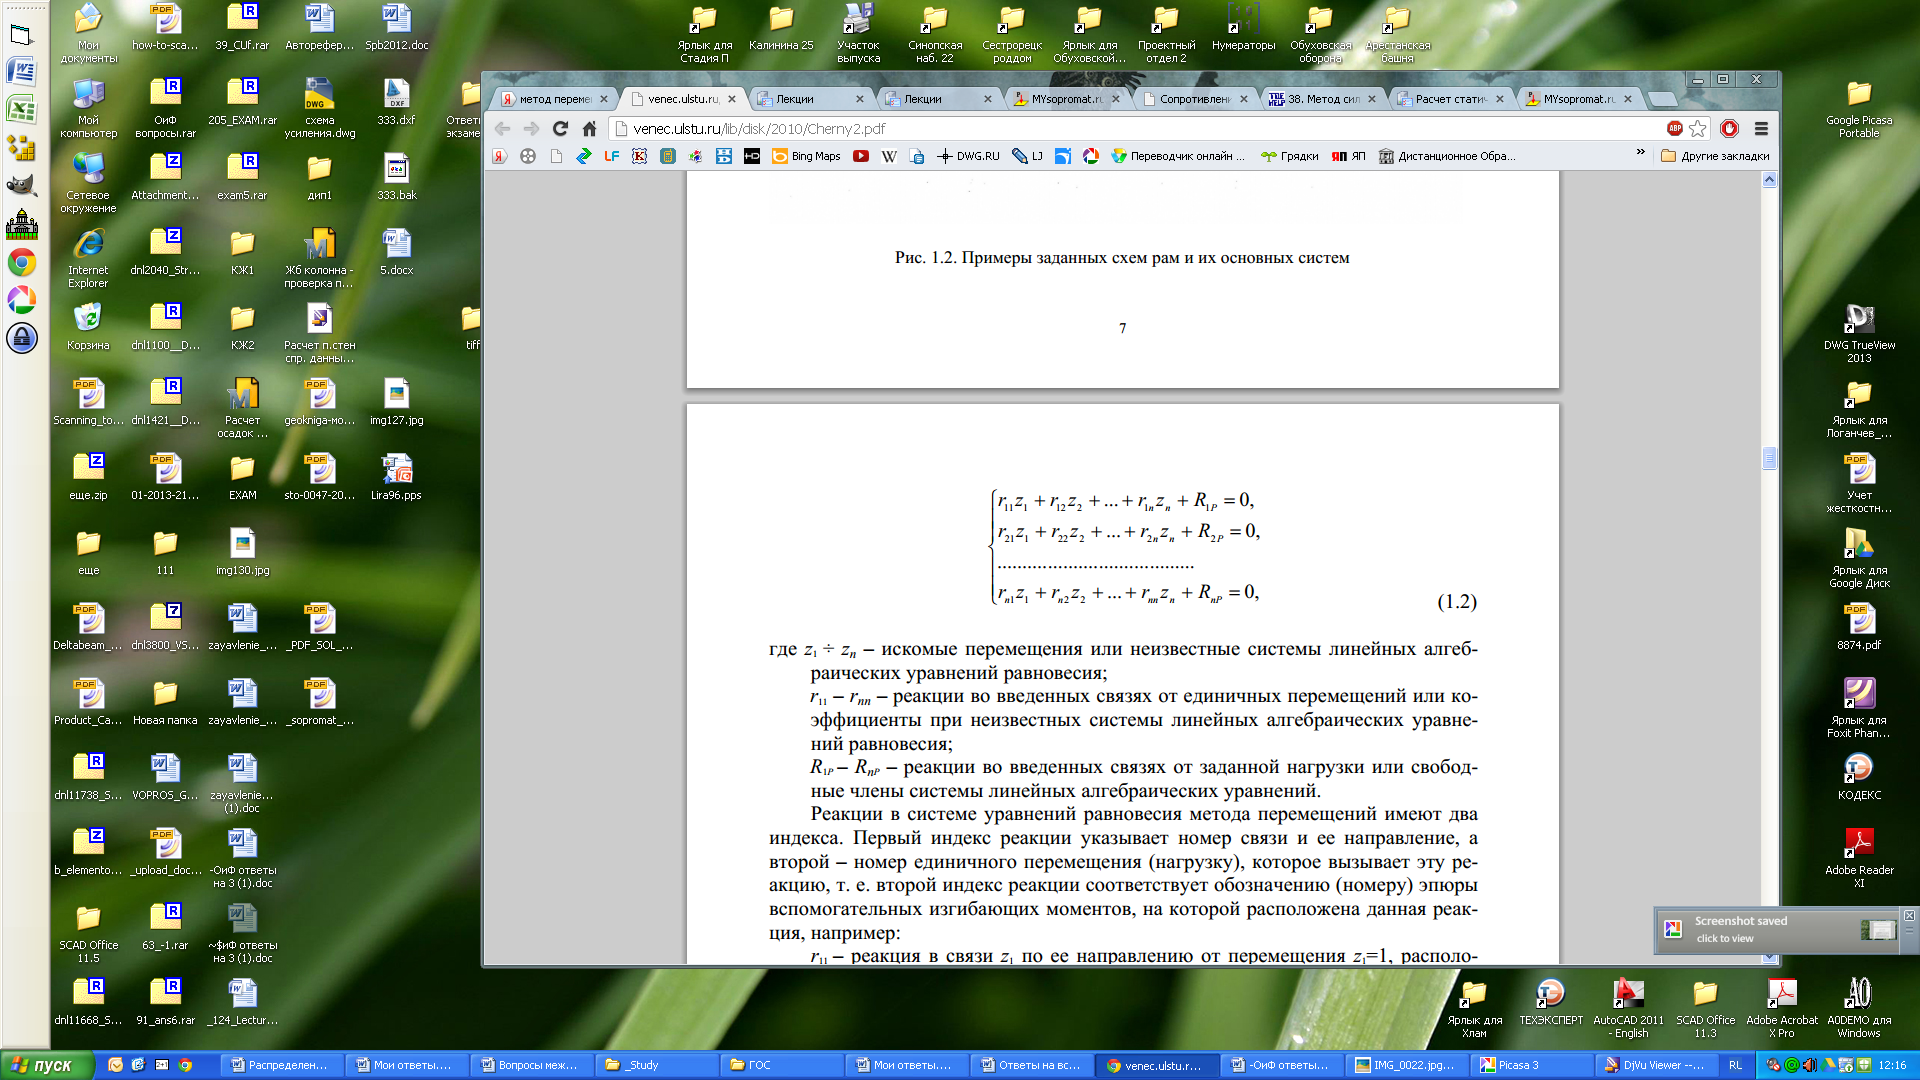Open the Мои документы desktop icon

click(x=88, y=33)
